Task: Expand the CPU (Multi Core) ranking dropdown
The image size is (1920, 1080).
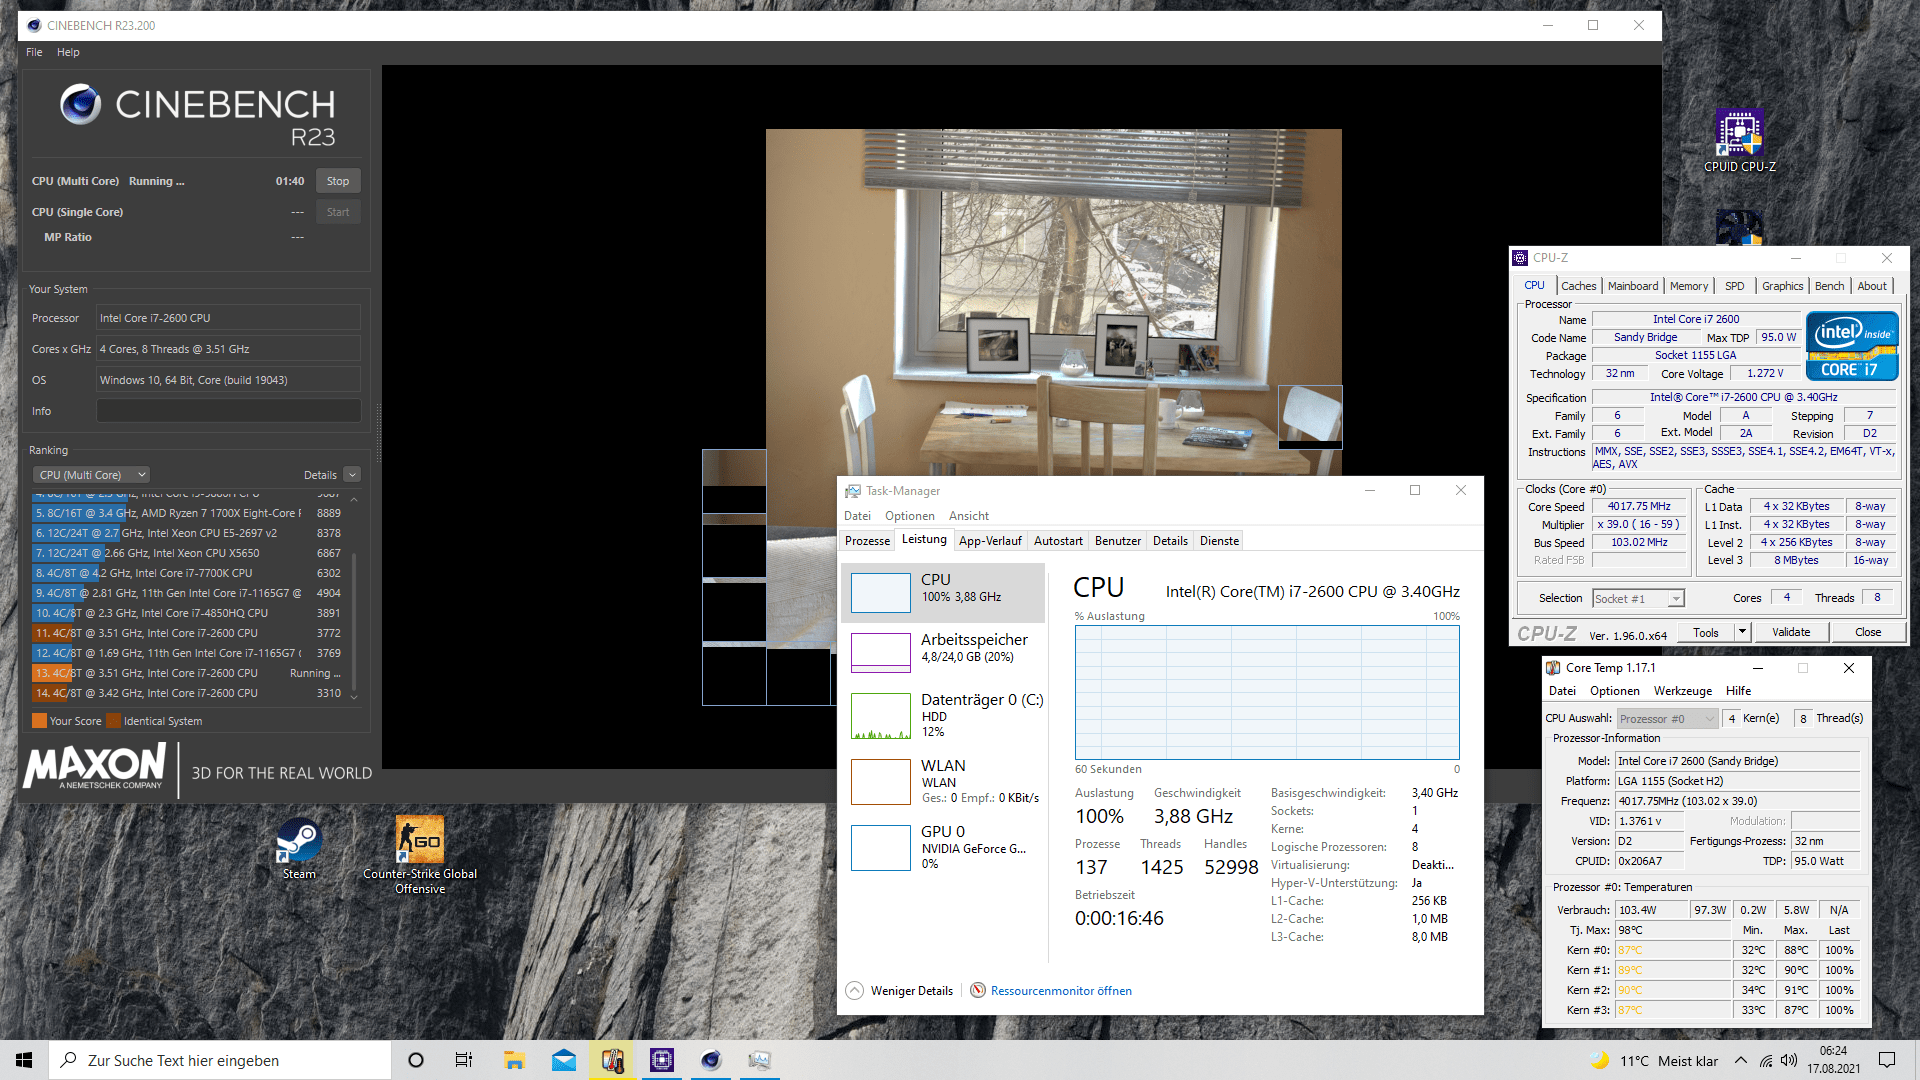Action: pyautogui.click(x=92, y=475)
